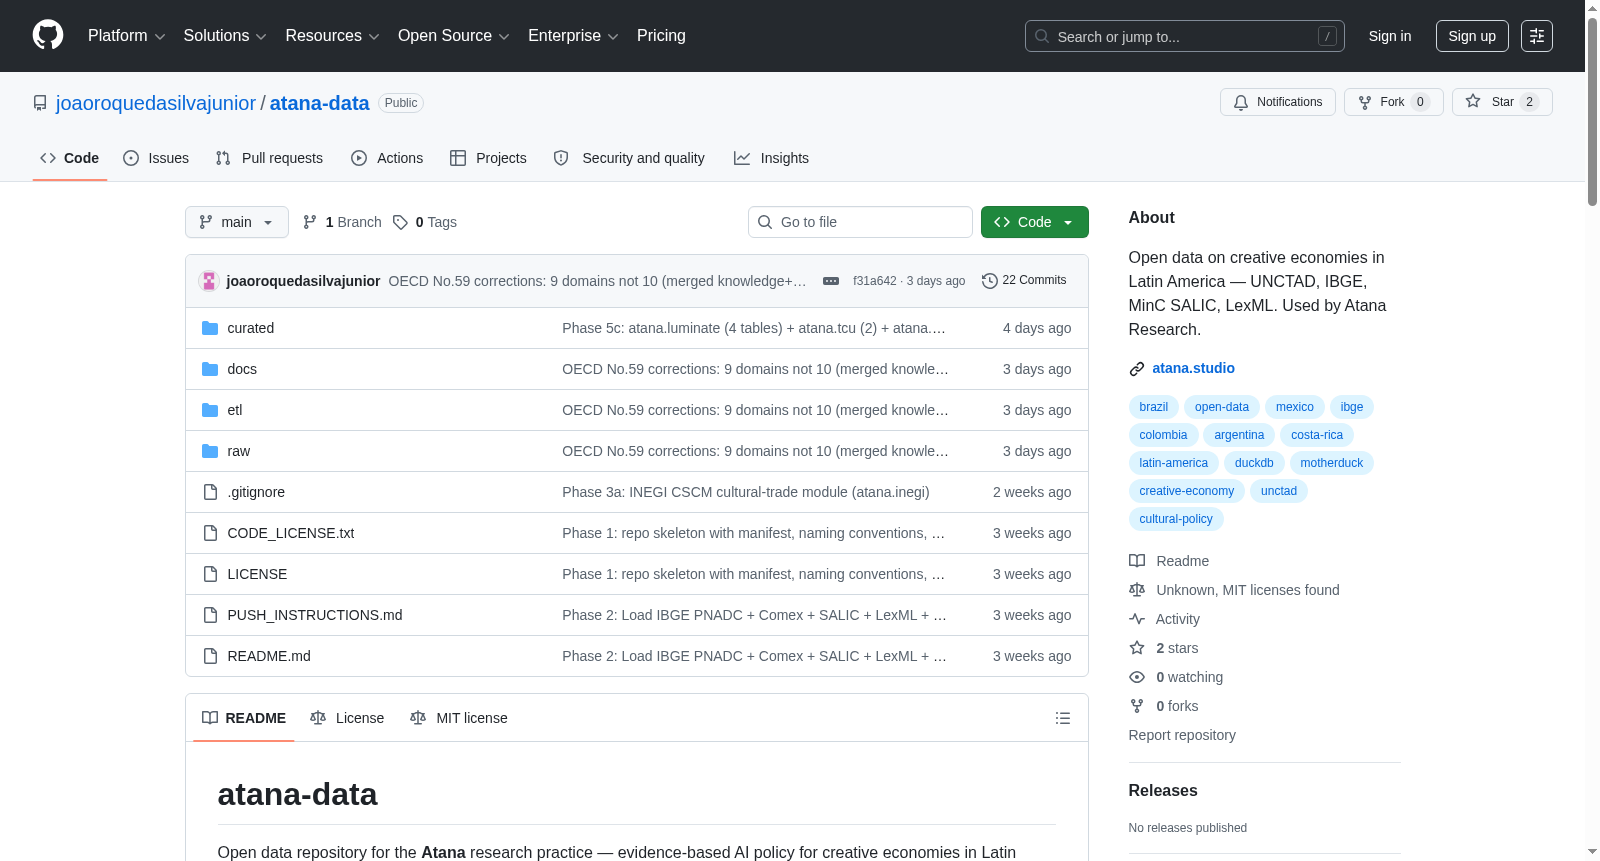Click the brazil topic tag
Screen dimensions: 1600x861
[1153, 407]
